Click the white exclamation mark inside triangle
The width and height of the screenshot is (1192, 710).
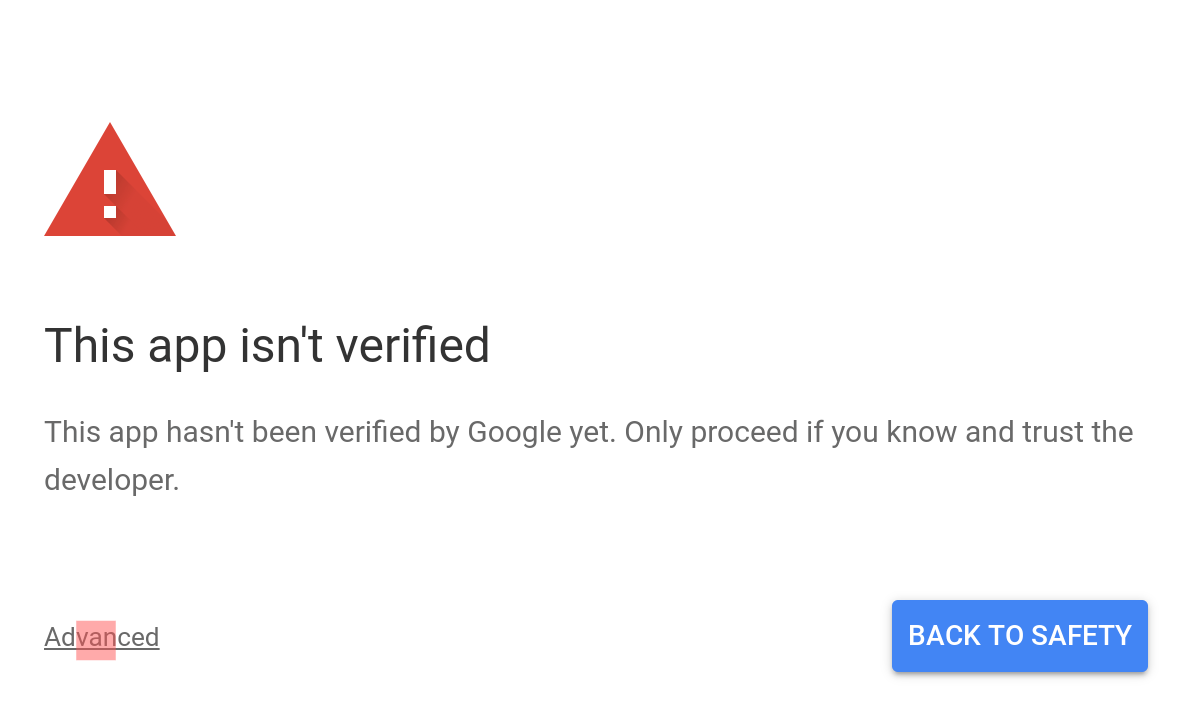coord(110,194)
